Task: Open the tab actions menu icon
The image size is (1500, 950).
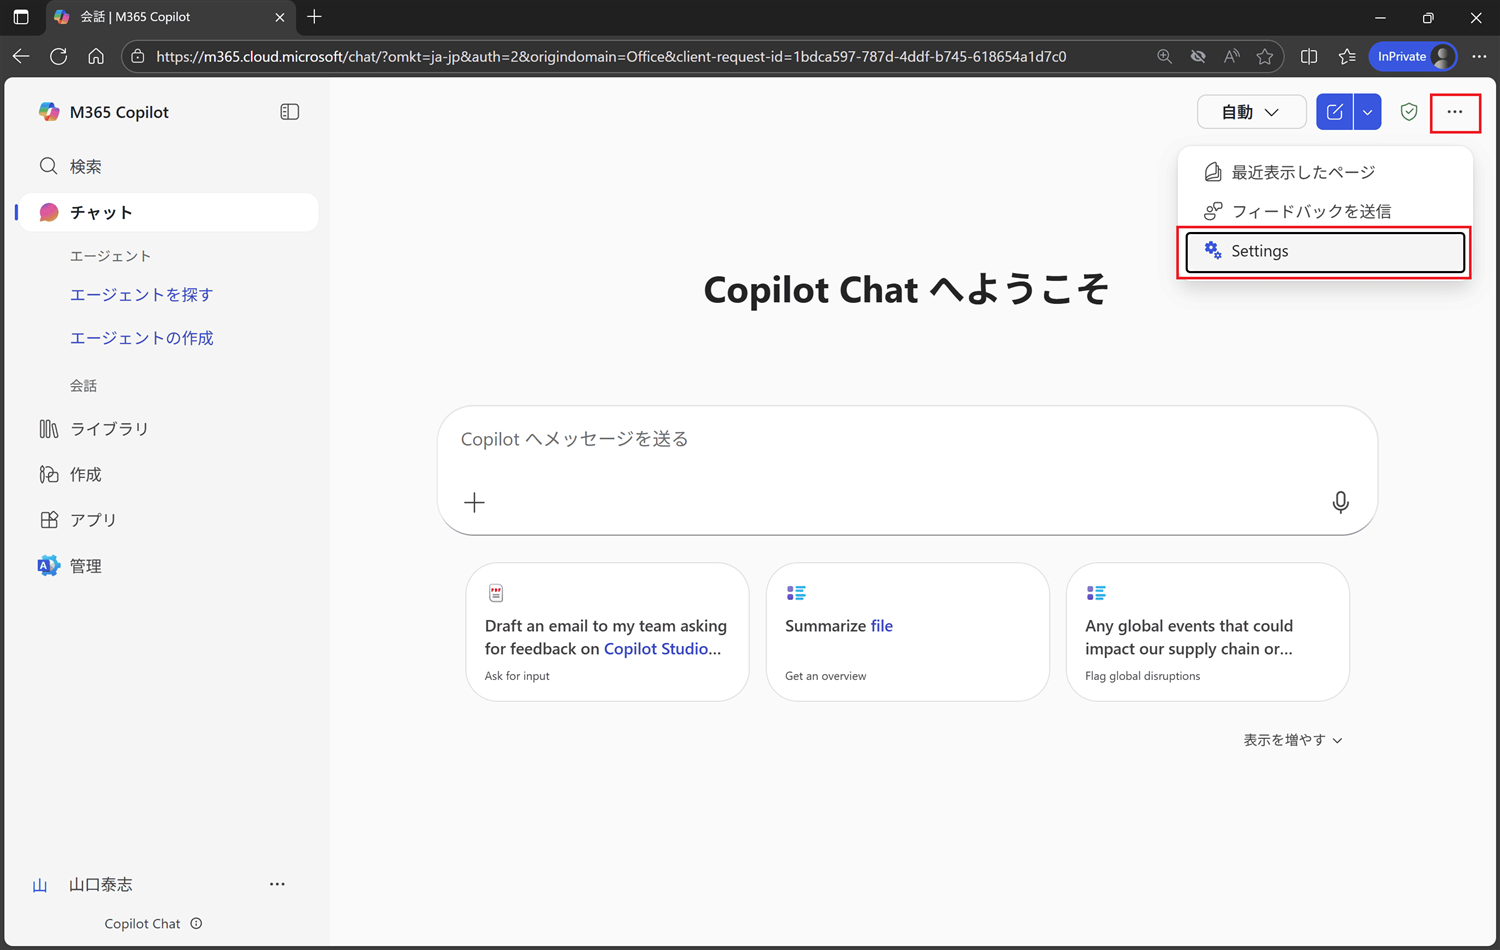Action: tap(21, 17)
